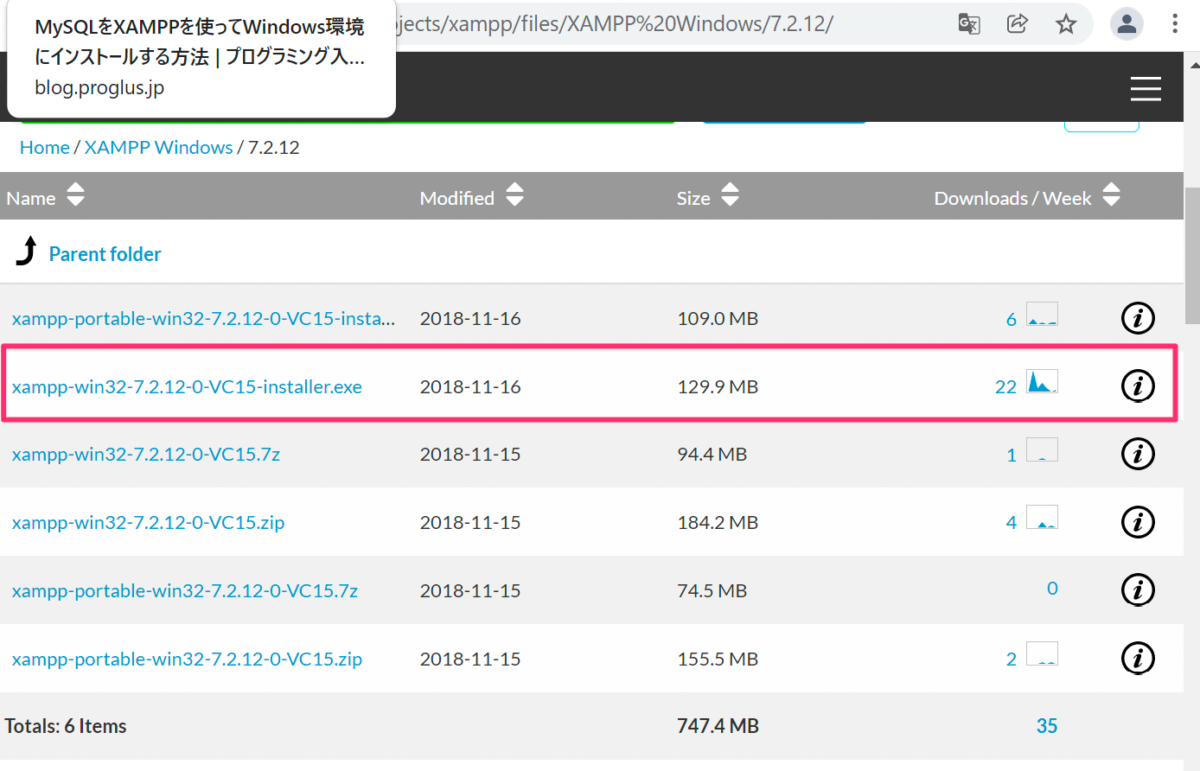Open the hamburger menu icon

point(1145,89)
